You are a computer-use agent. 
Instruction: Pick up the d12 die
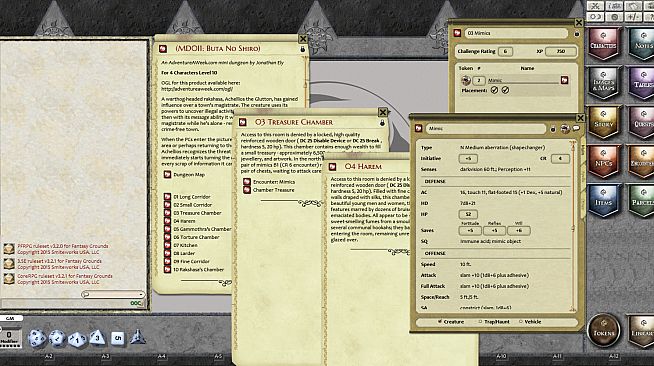[57, 338]
